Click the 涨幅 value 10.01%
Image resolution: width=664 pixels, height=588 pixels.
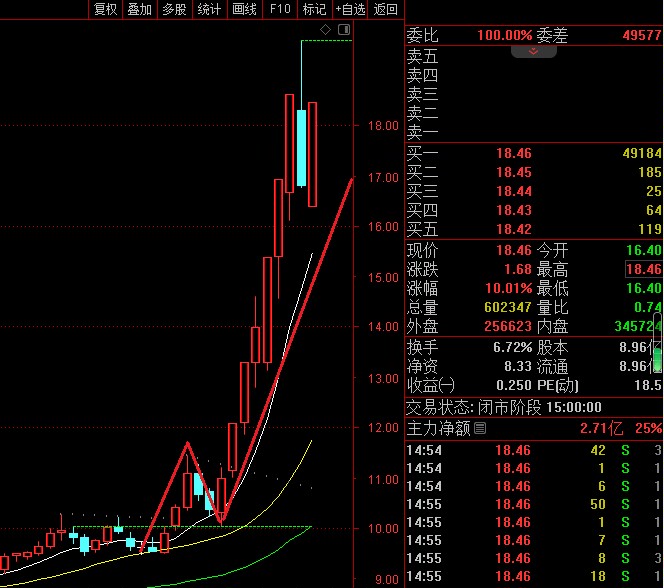pyautogui.click(x=509, y=288)
